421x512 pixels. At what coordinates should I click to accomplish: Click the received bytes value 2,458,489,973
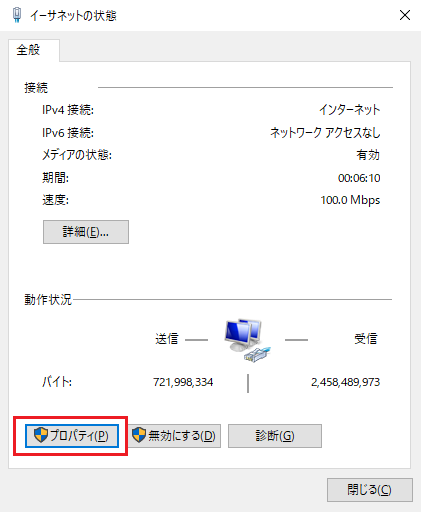pyautogui.click(x=345, y=382)
